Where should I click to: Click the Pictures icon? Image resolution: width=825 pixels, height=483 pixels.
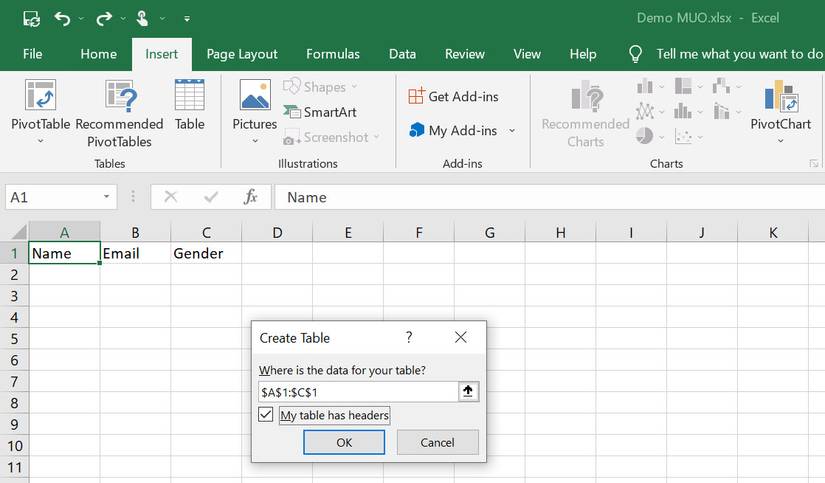(x=255, y=95)
